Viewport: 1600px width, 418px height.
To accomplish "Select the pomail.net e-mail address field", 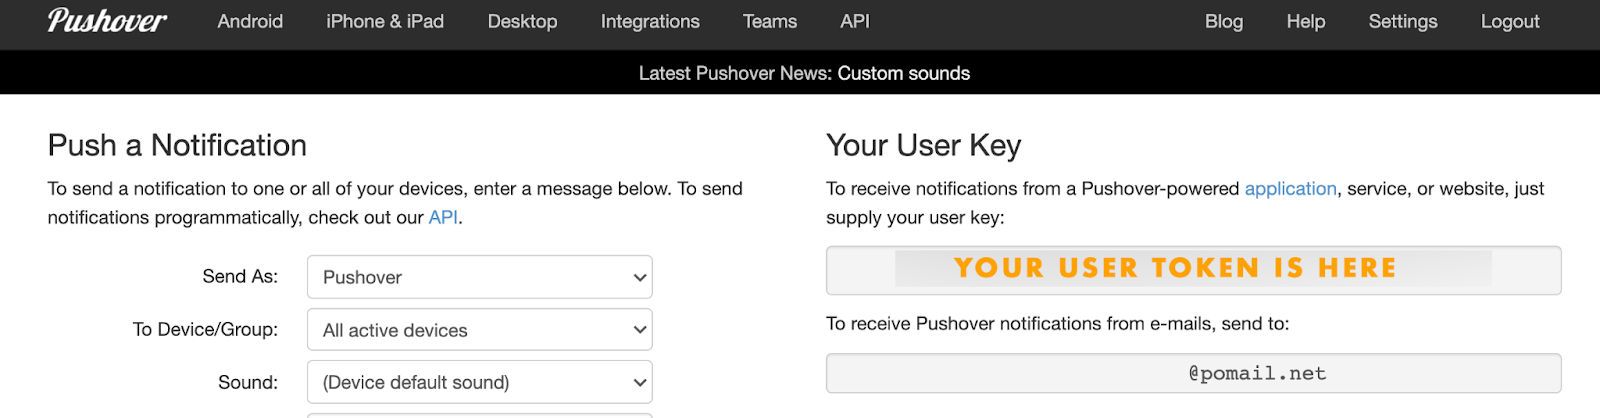I will tap(1193, 373).
